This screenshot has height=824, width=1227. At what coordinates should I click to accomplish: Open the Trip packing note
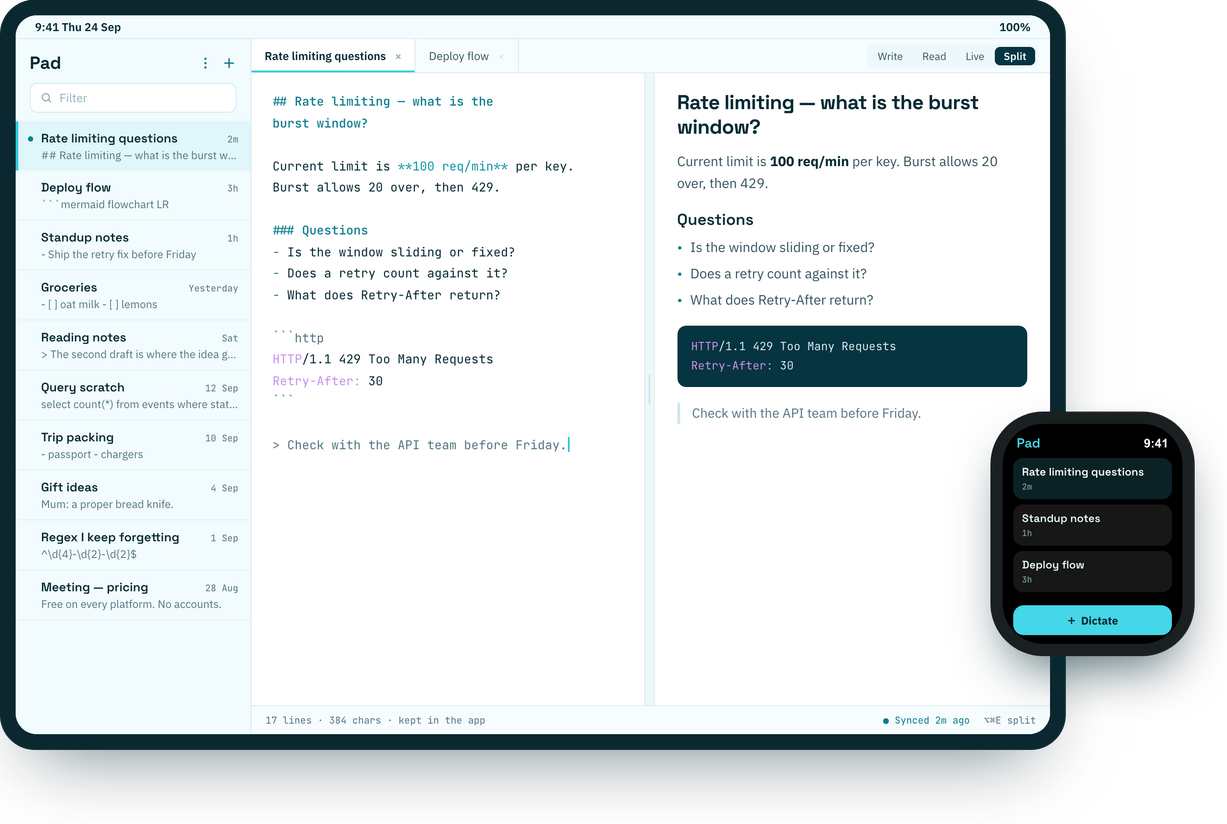pyautogui.click(x=134, y=445)
